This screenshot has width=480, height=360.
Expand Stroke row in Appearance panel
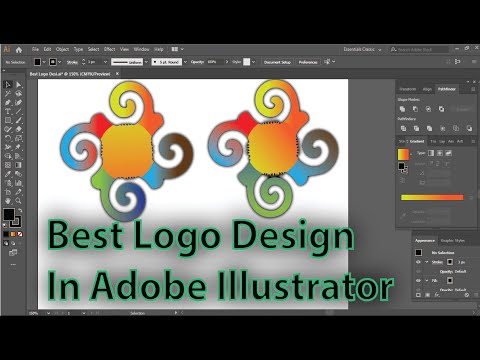(x=426, y=262)
